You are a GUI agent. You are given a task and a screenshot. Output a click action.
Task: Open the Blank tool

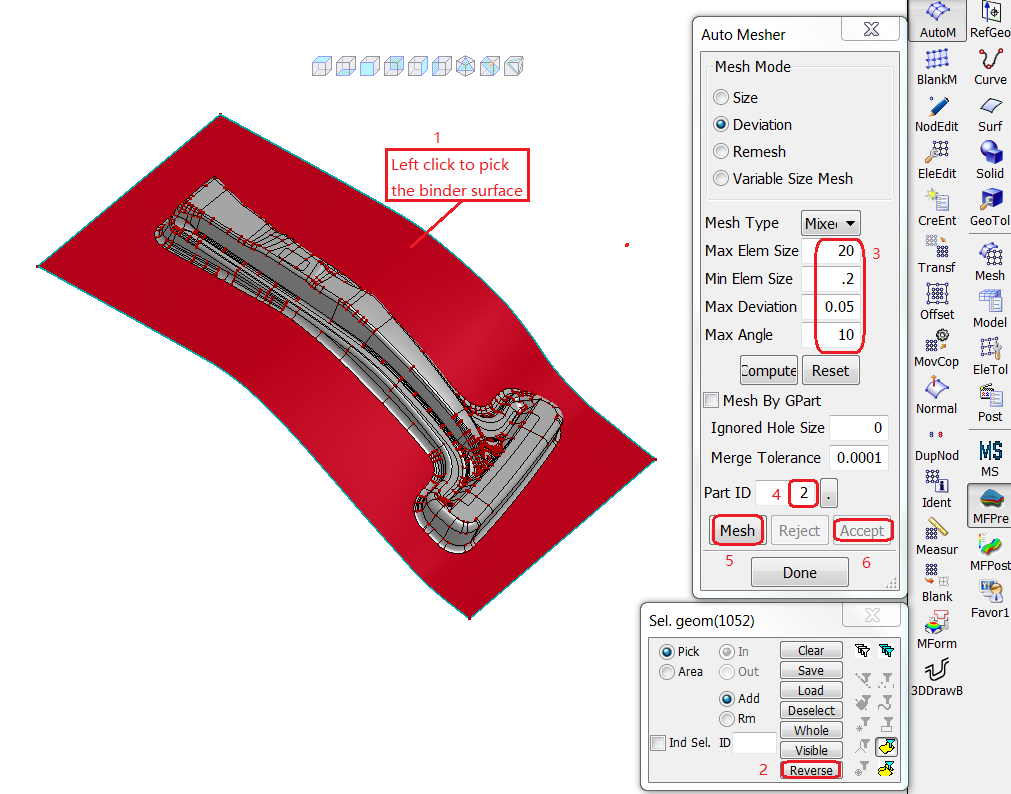[937, 585]
